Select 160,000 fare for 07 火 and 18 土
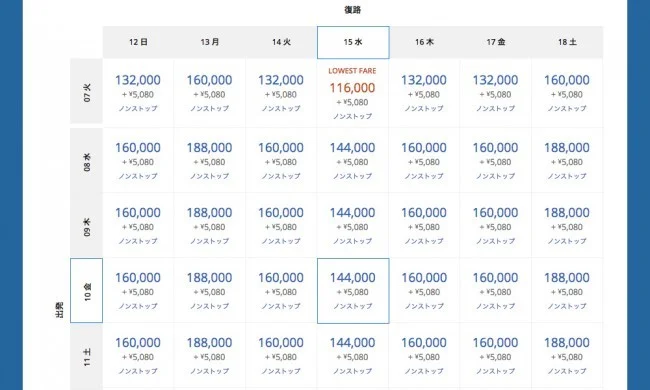This screenshot has height=390, width=650. coord(567,93)
